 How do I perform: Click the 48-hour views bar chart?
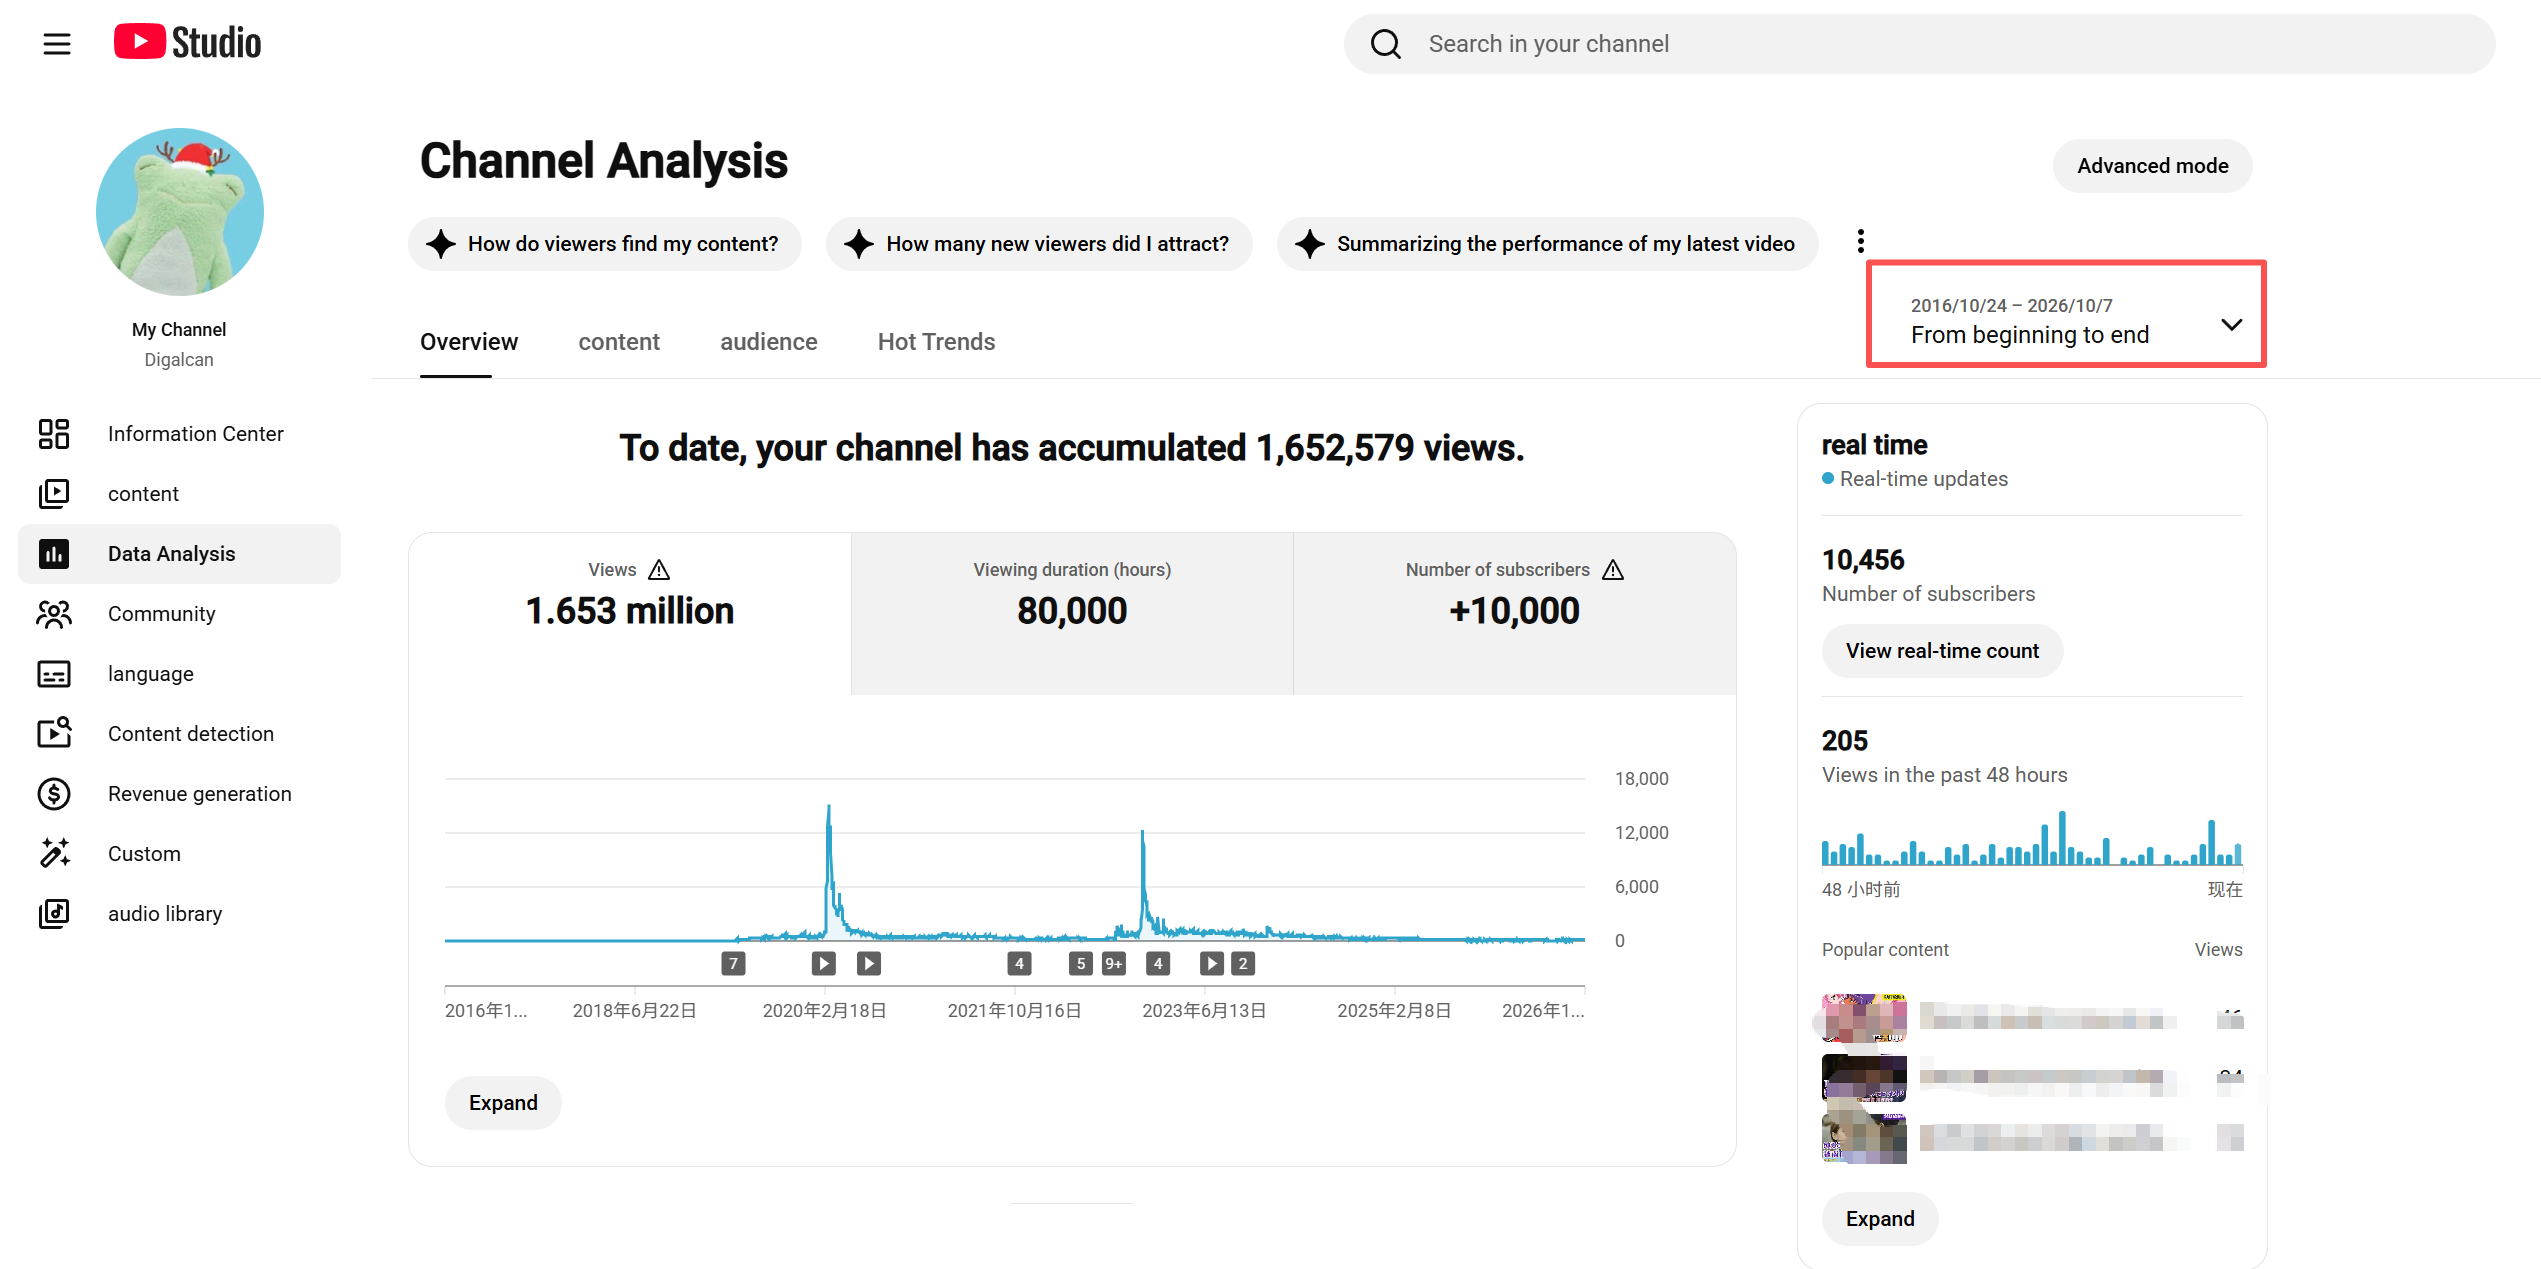pyautogui.click(x=2032, y=838)
